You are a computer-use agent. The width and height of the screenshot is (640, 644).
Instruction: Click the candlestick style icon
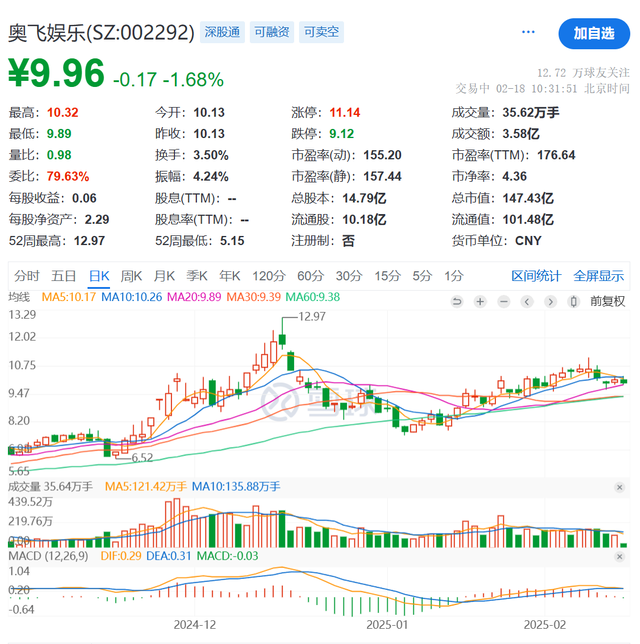[574, 302]
